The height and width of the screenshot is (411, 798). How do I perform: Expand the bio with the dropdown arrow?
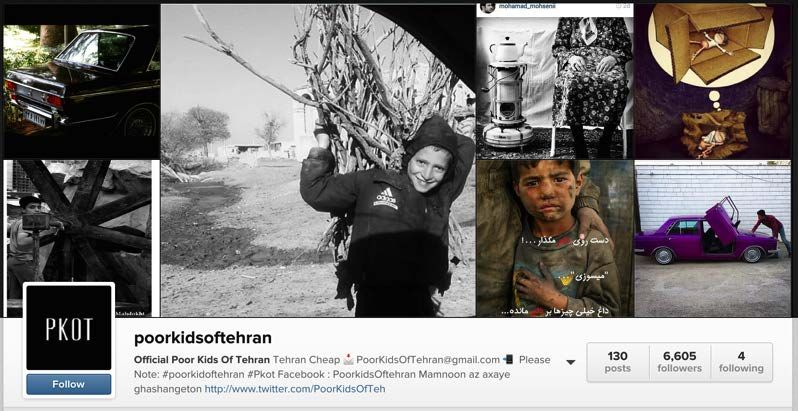click(571, 362)
